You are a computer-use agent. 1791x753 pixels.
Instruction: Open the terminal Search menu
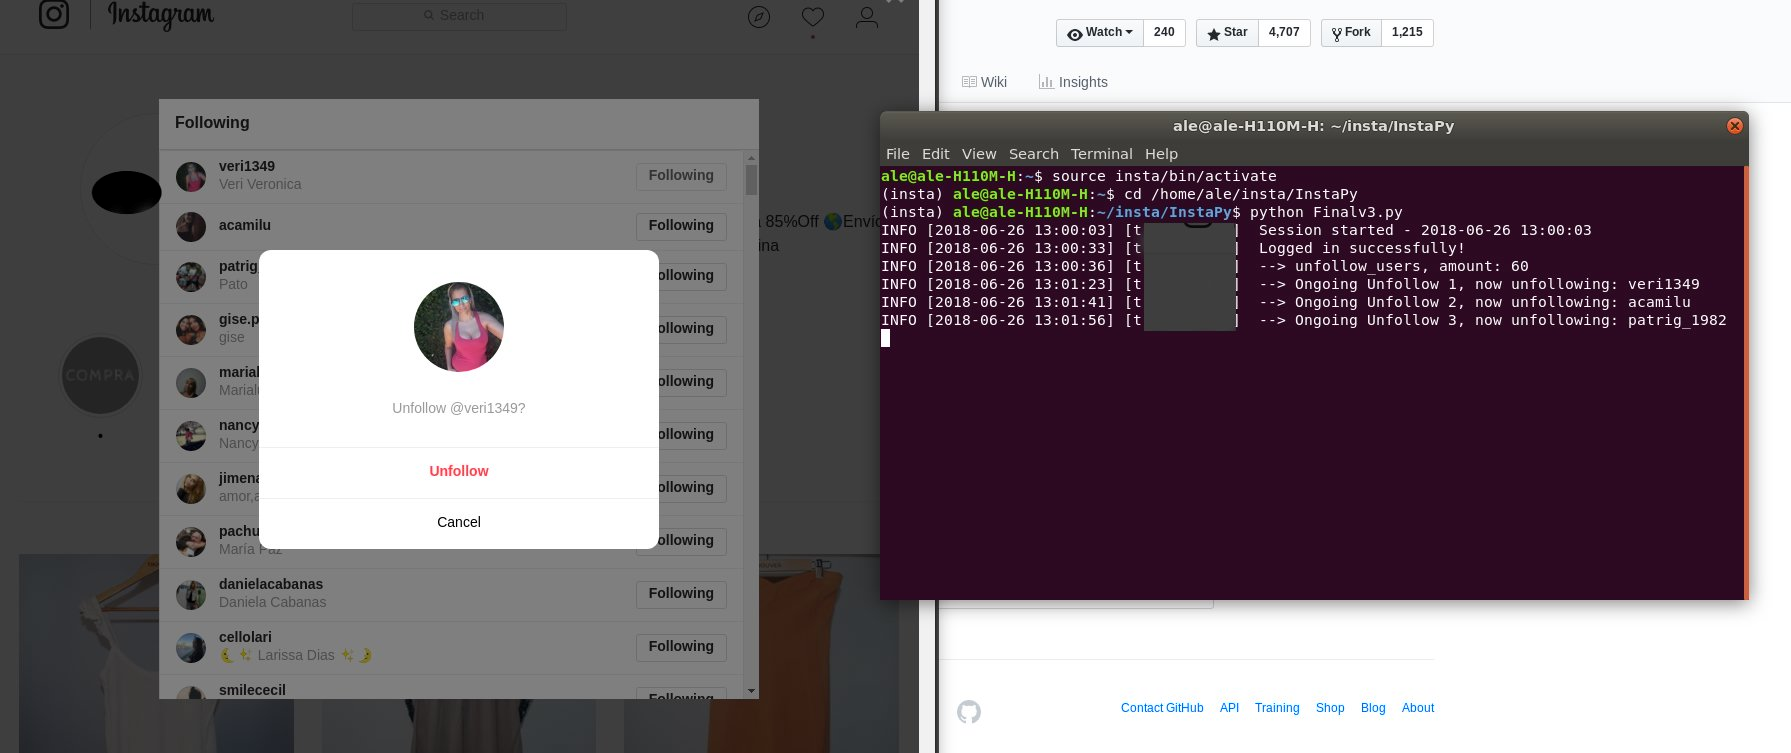(x=1034, y=154)
